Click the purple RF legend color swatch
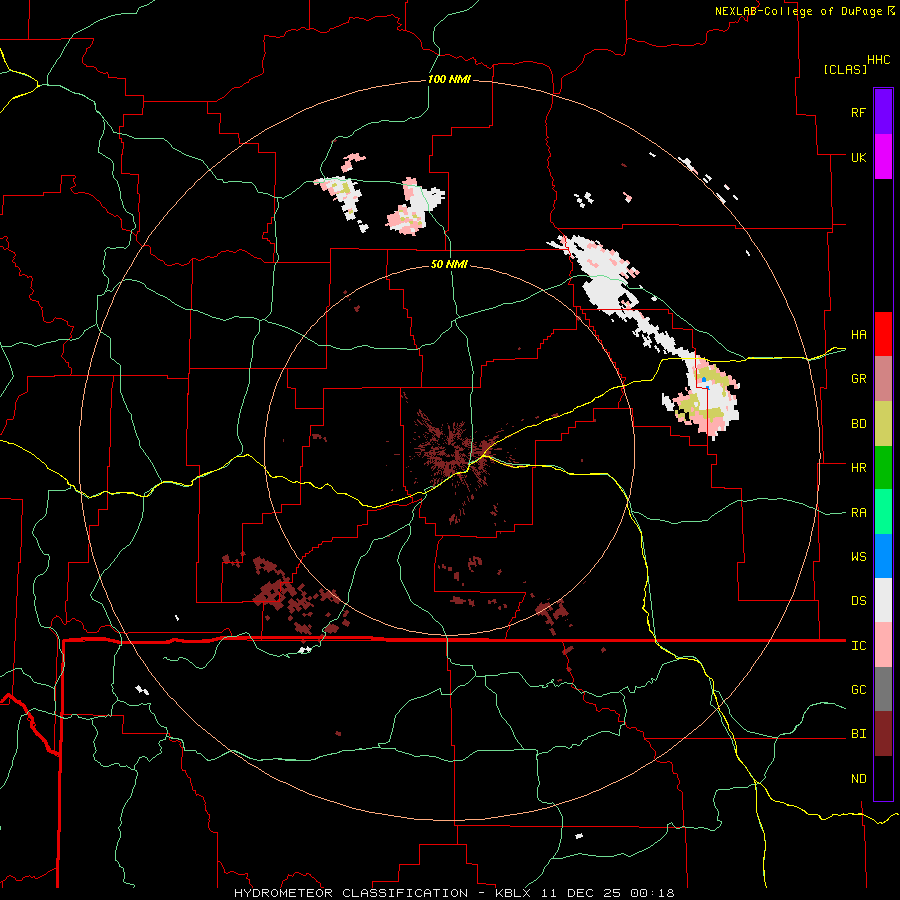Viewport: 900px width, 900px height. [883, 112]
